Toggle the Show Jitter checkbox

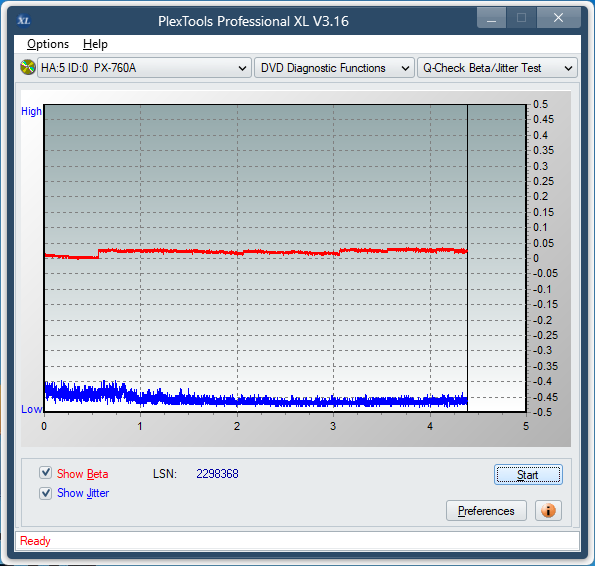click(x=46, y=493)
